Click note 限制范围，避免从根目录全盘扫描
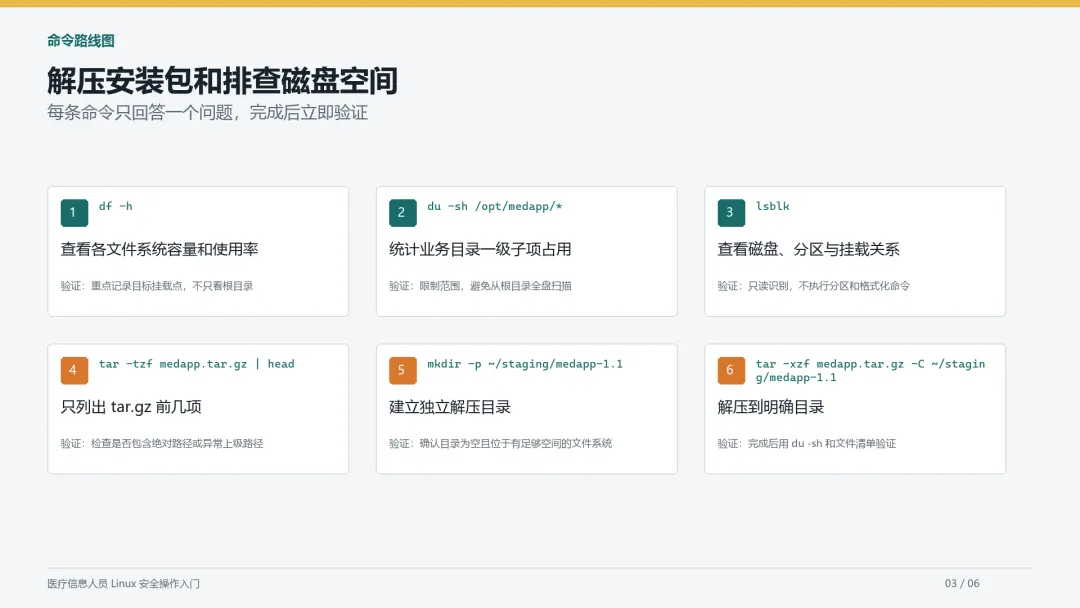 (480, 286)
